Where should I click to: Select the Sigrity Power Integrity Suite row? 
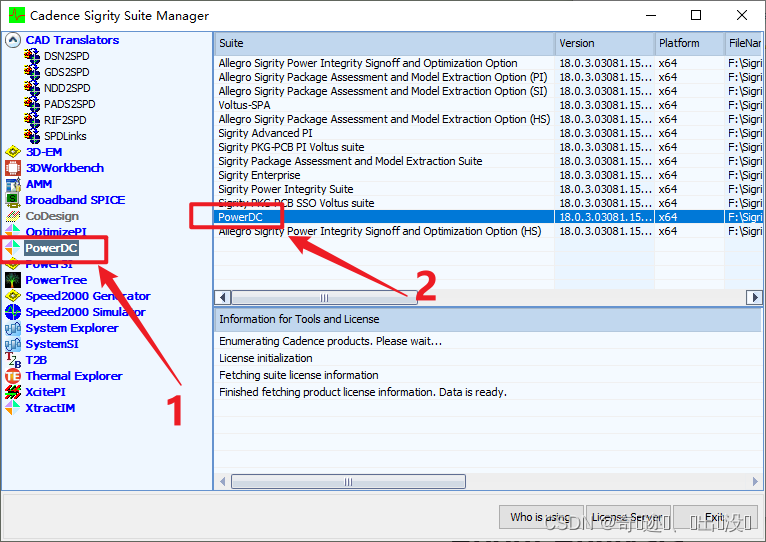[x=487, y=189]
